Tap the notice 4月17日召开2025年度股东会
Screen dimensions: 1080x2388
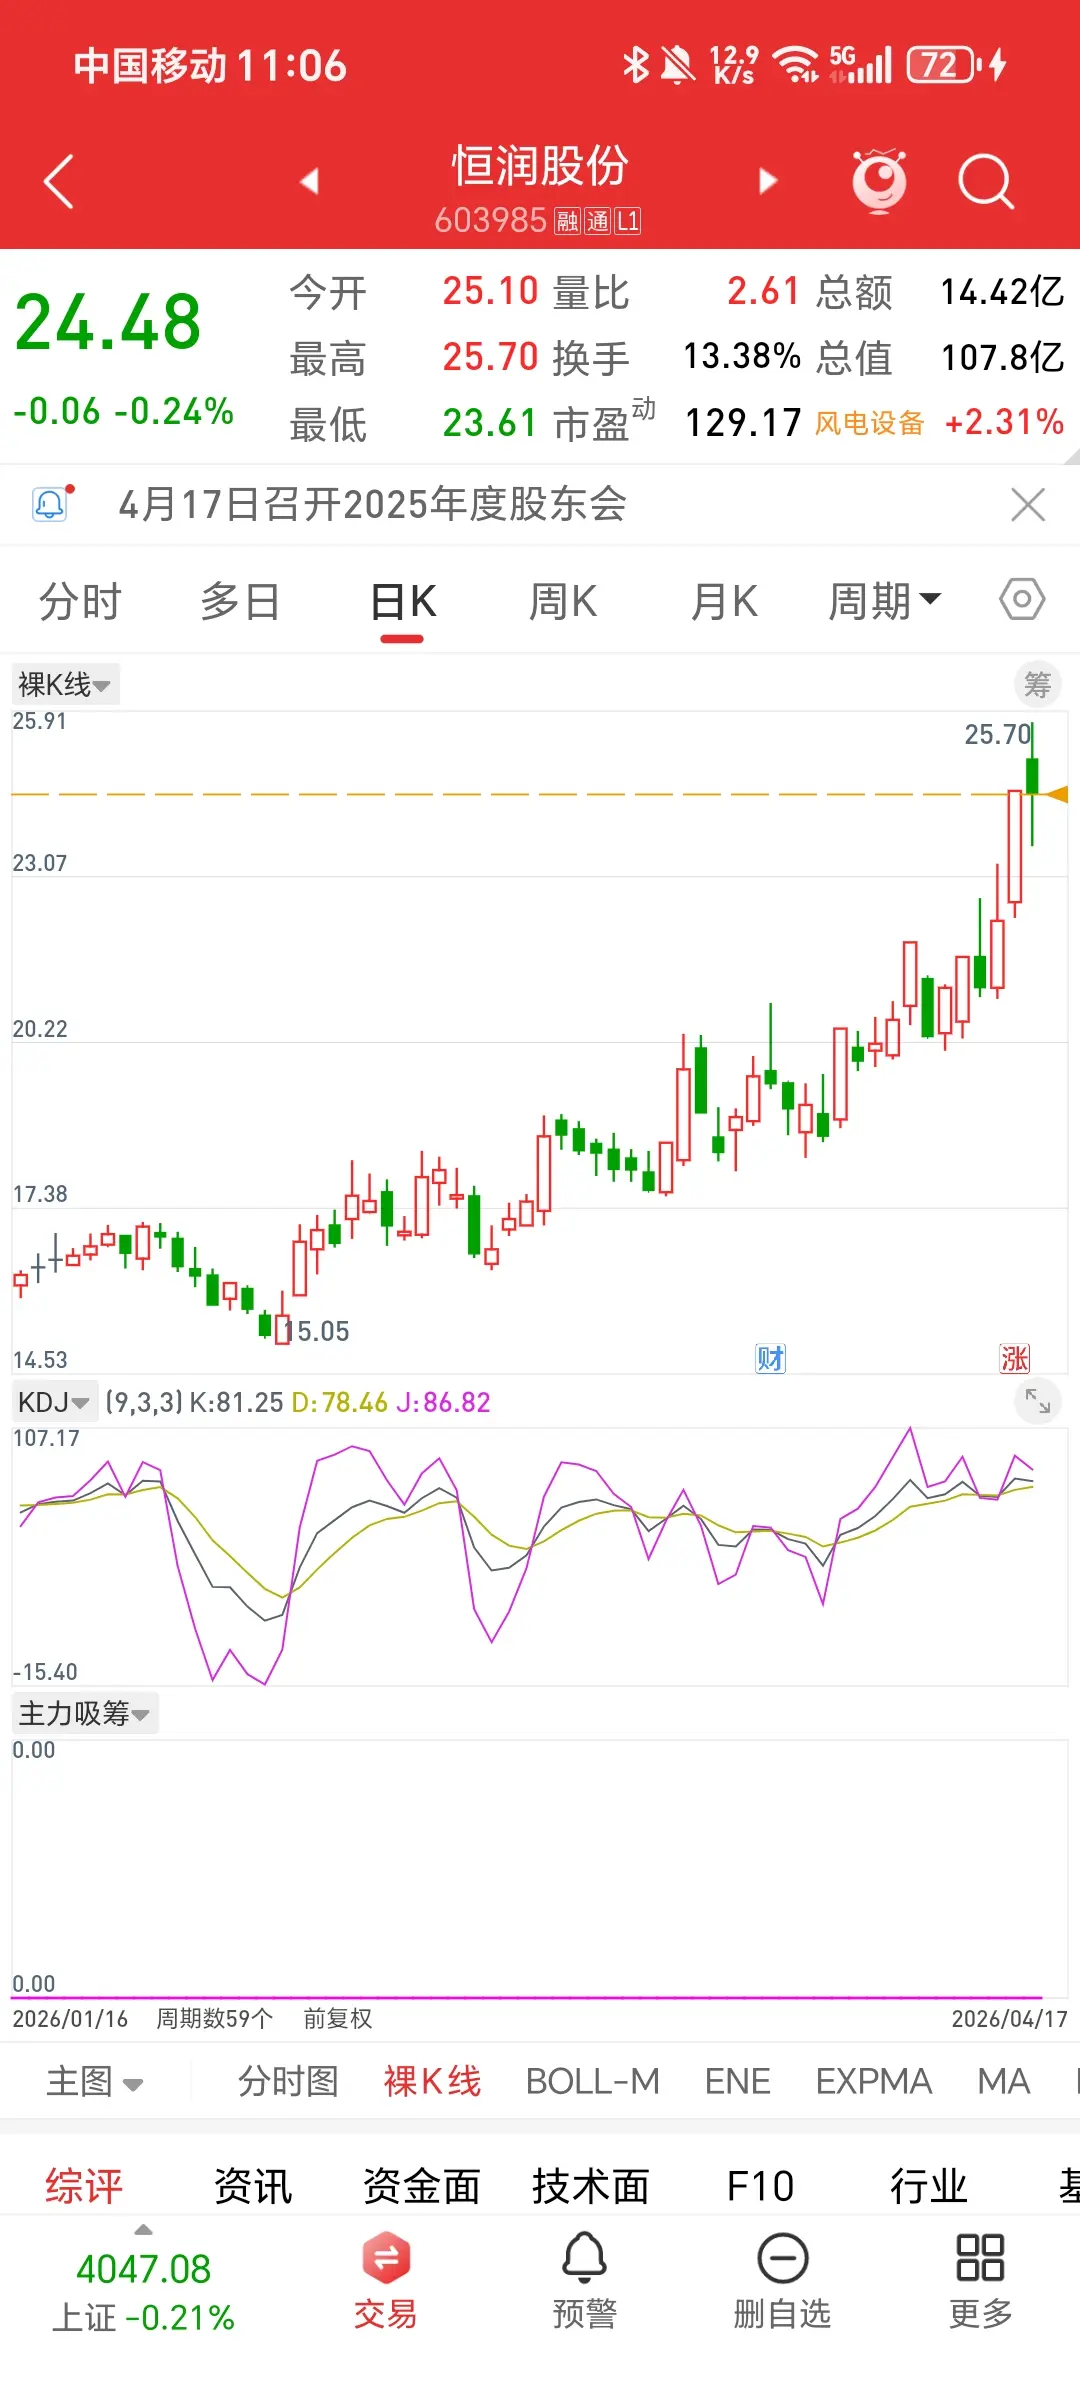372,503
